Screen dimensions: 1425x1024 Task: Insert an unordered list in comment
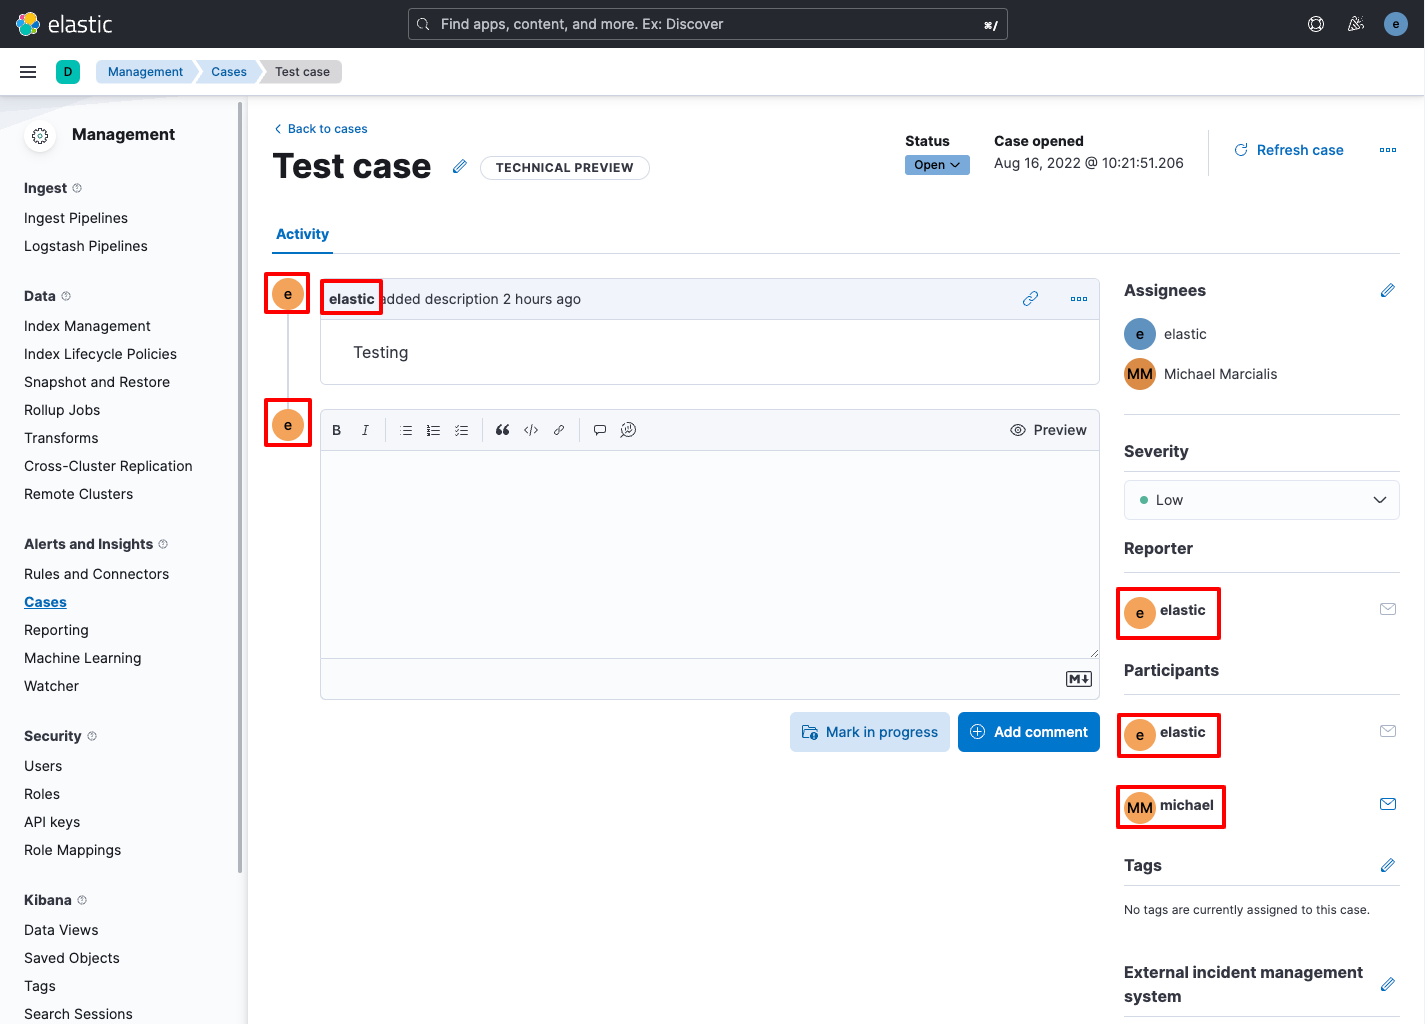[406, 430]
